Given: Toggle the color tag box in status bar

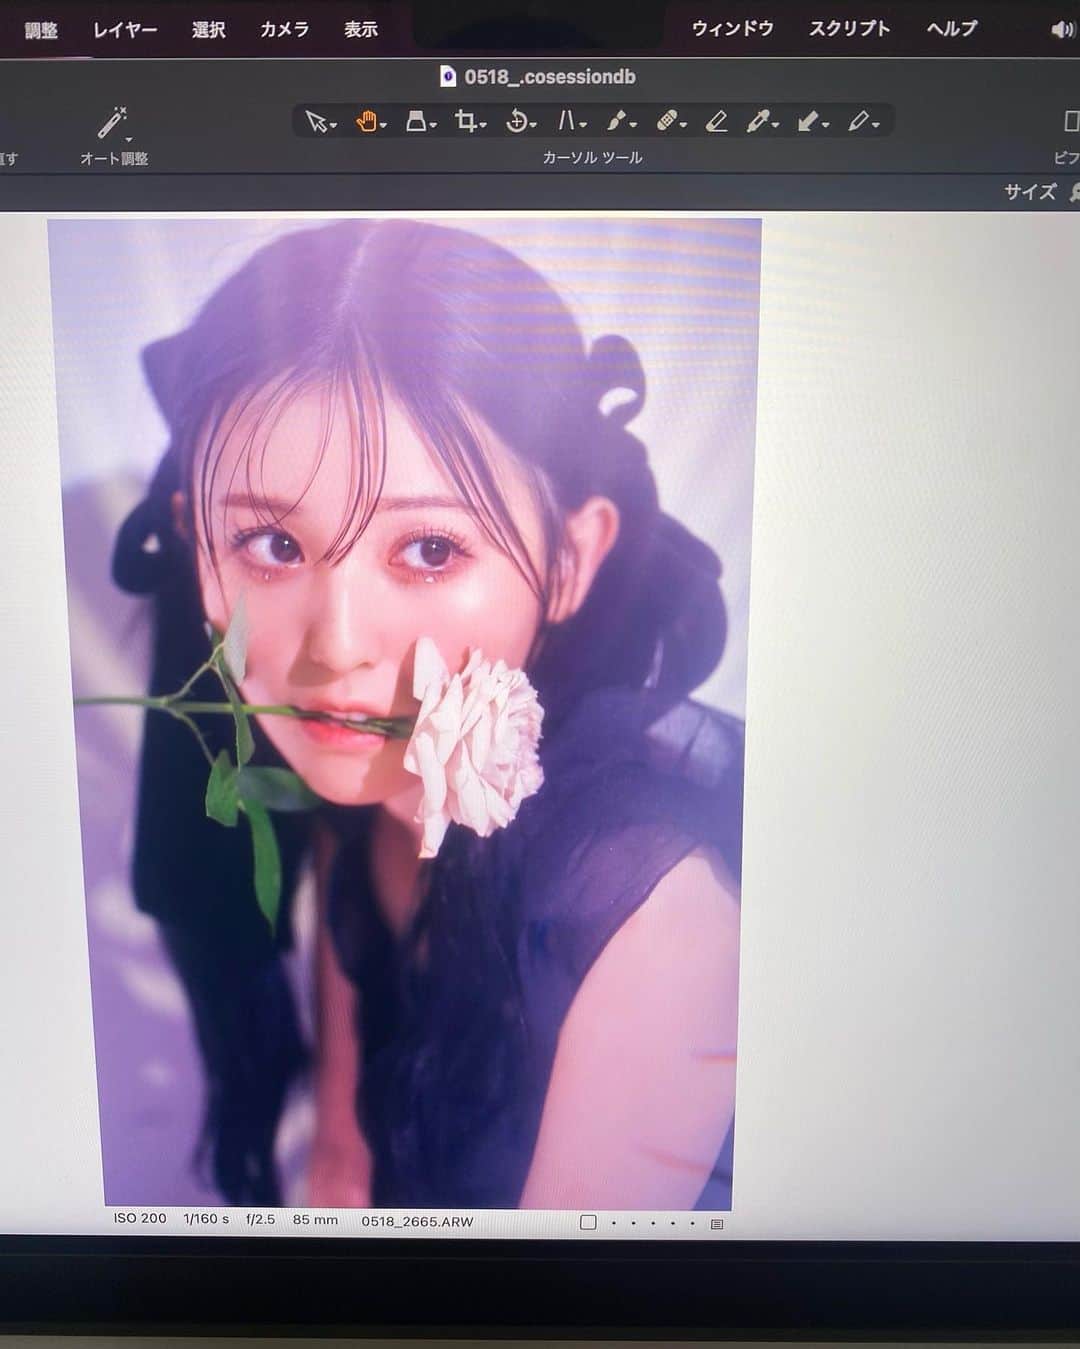Looking at the screenshot, I should click(x=588, y=1222).
